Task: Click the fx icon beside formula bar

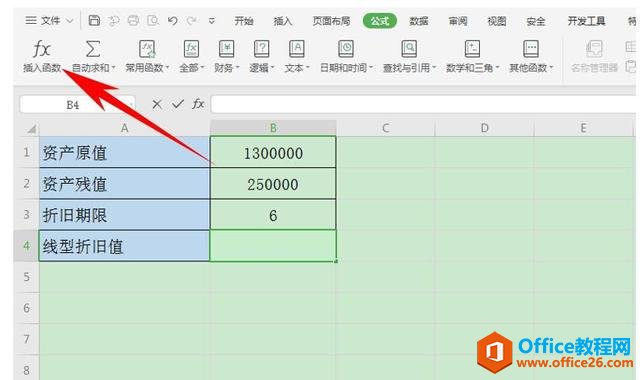Action: tap(198, 104)
